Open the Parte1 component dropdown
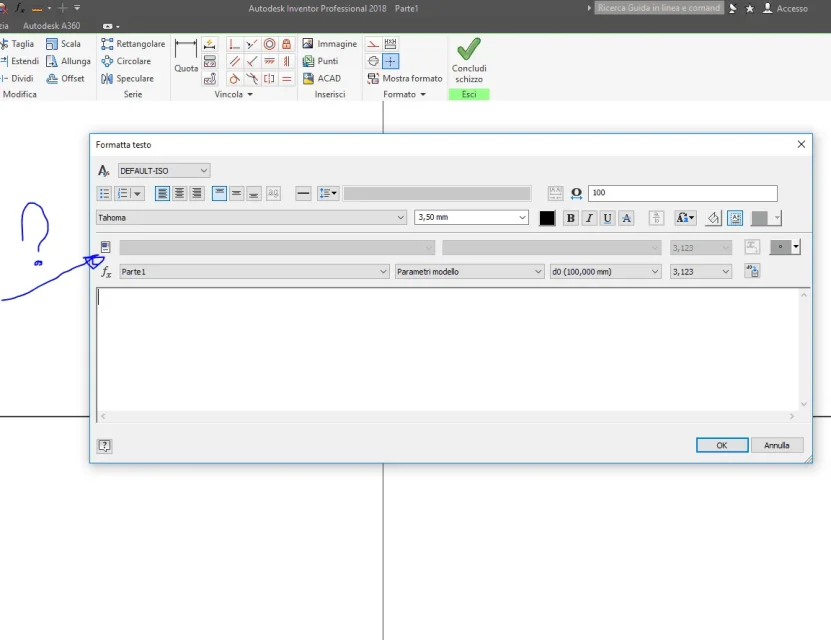The image size is (831, 640). pyautogui.click(x=254, y=271)
